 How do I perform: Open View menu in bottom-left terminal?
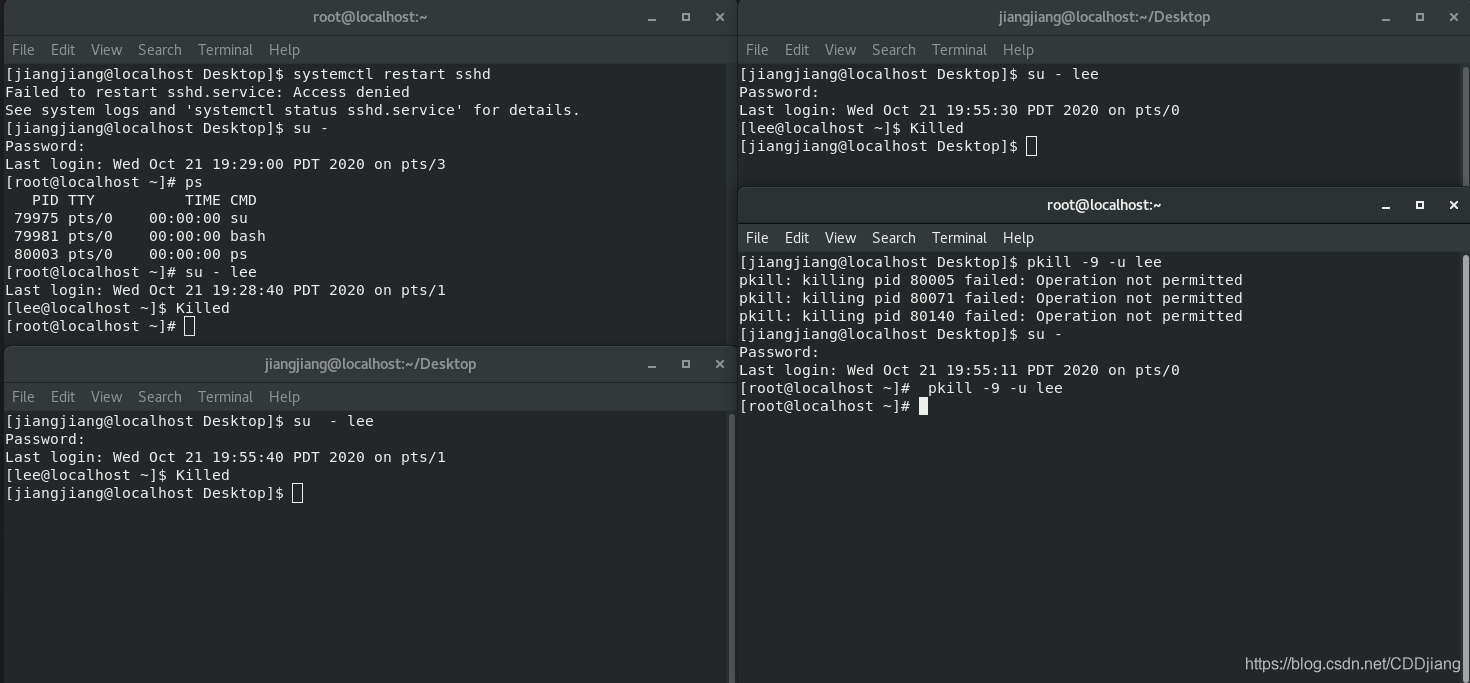point(106,397)
